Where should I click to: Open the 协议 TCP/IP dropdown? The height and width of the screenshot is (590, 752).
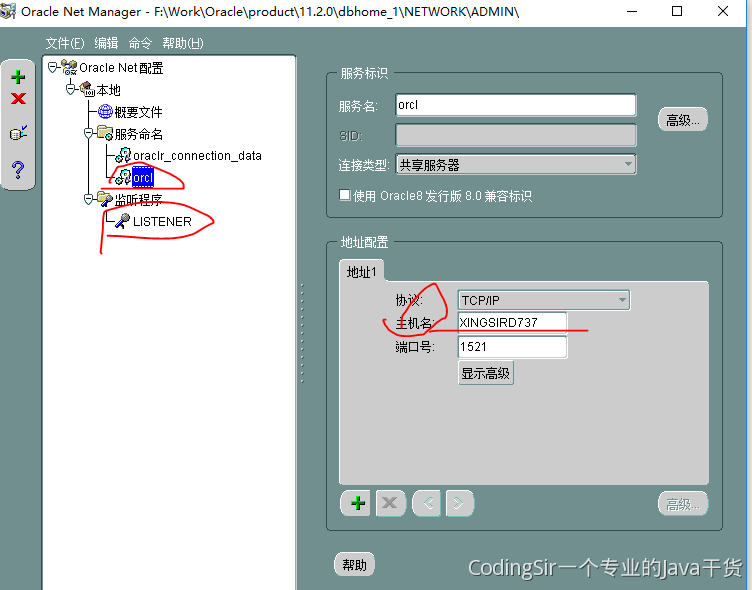pos(543,300)
